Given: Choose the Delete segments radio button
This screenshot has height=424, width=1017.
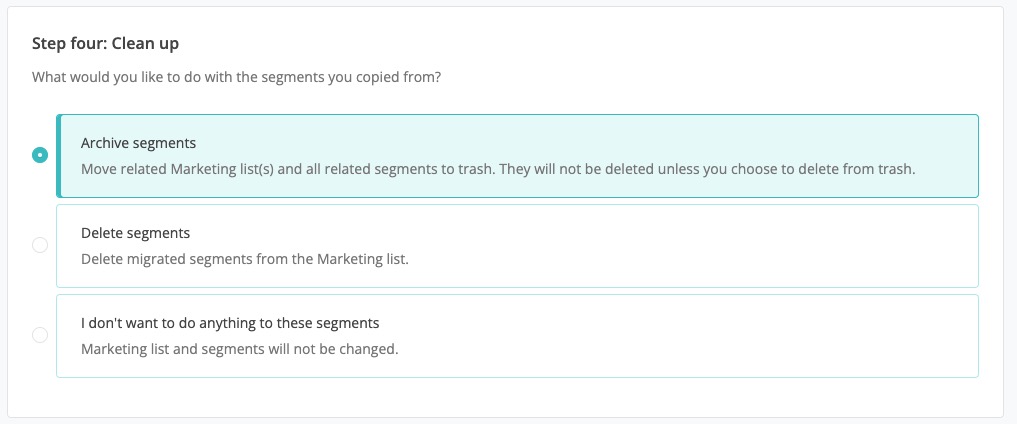Looking at the screenshot, I should click(x=40, y=245).
